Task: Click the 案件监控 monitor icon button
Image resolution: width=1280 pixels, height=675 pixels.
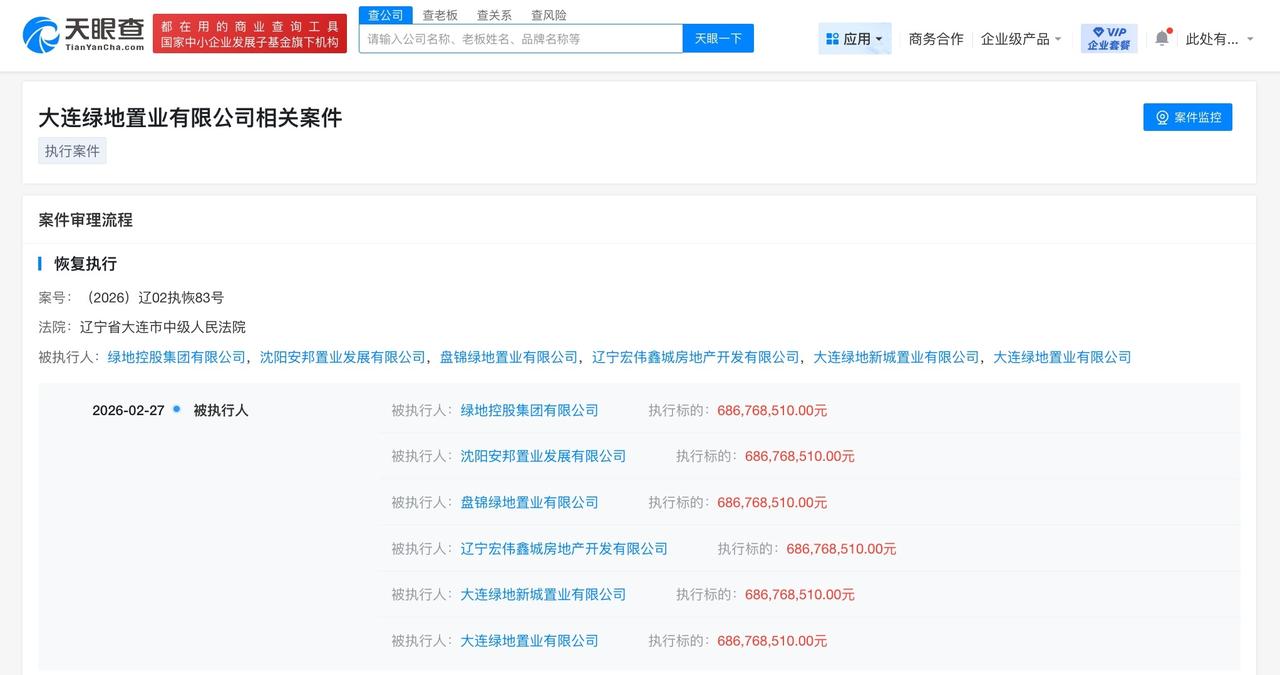Action: 1161,117
